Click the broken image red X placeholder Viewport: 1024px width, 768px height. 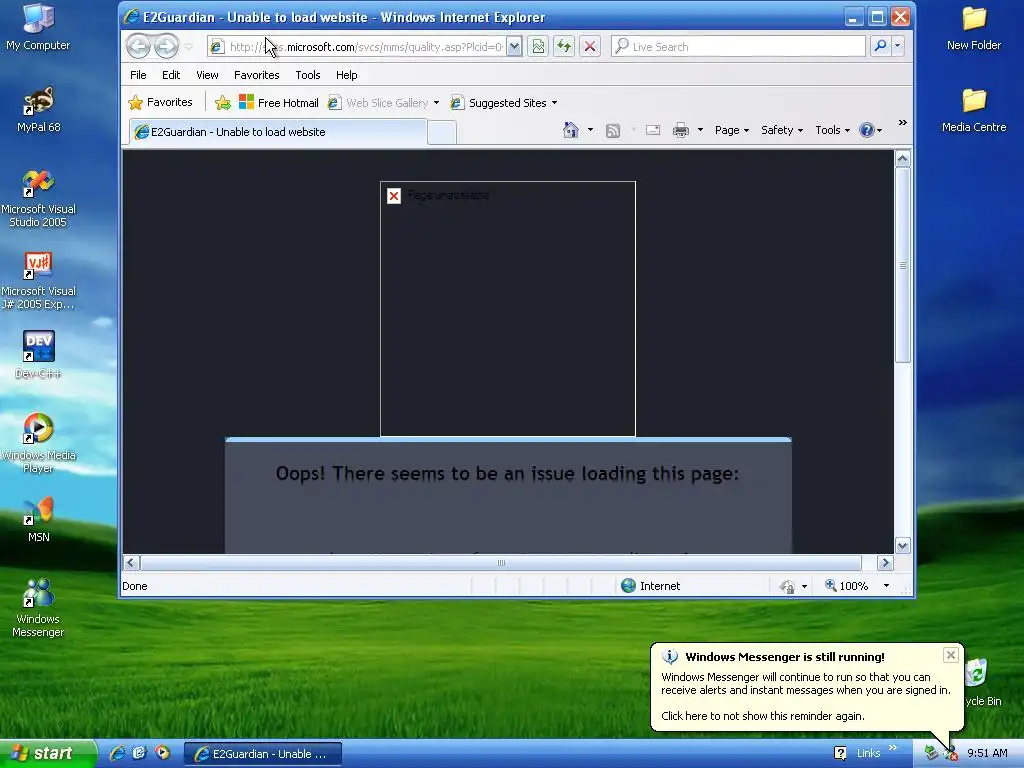point(394,196)
